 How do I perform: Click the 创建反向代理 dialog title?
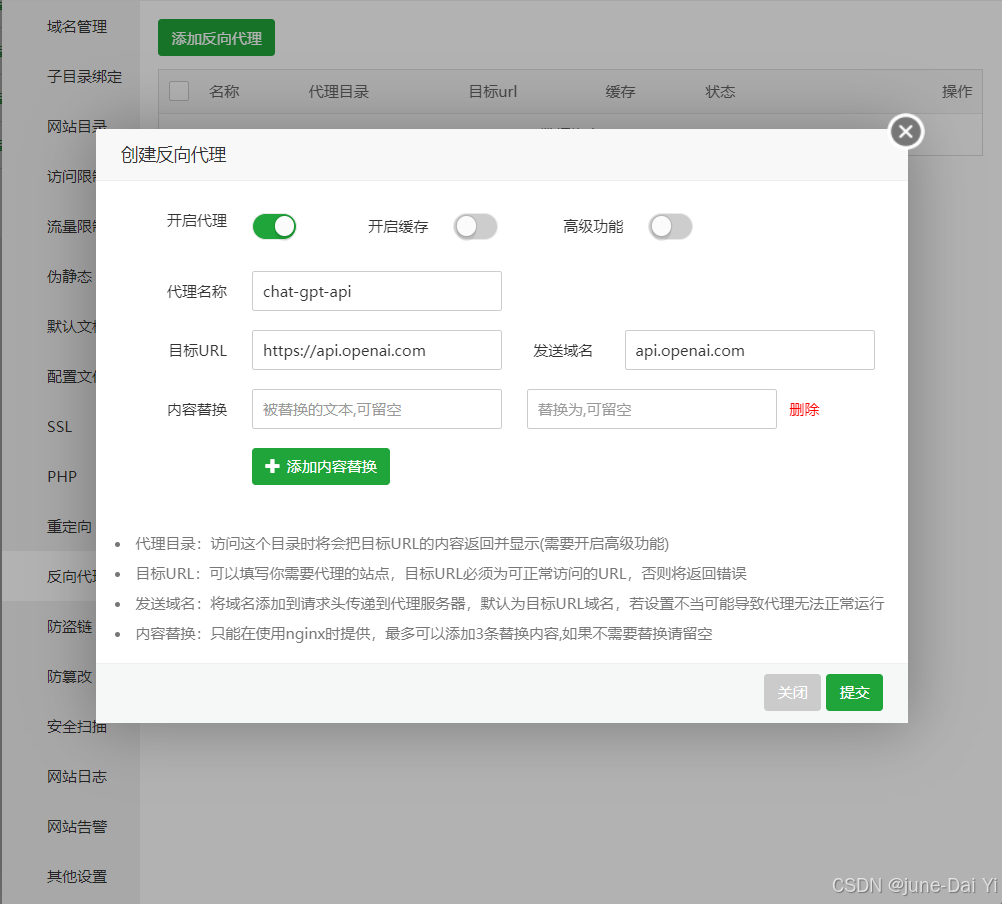coord(173,155)
